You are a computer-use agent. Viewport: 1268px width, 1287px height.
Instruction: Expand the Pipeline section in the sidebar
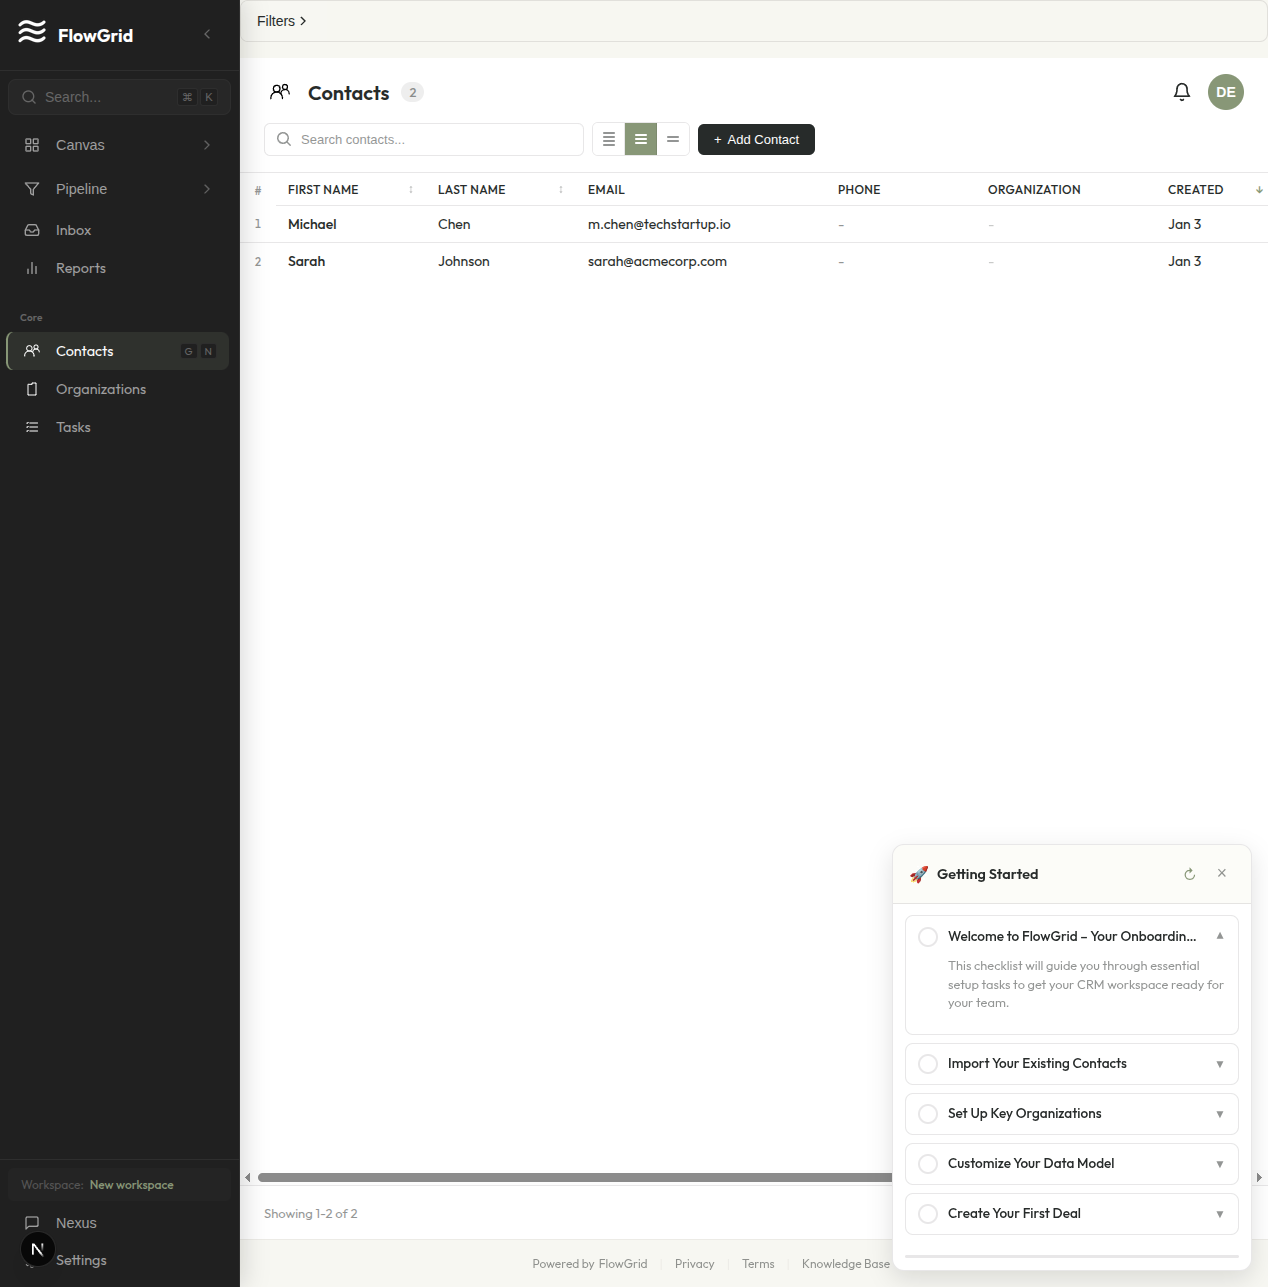(x=207, y=188)
